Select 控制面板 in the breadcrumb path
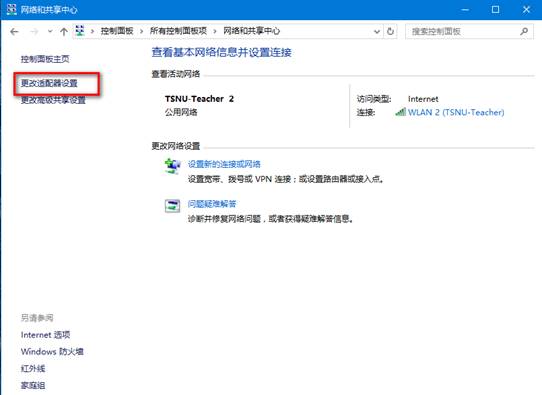 coord(117,31)
